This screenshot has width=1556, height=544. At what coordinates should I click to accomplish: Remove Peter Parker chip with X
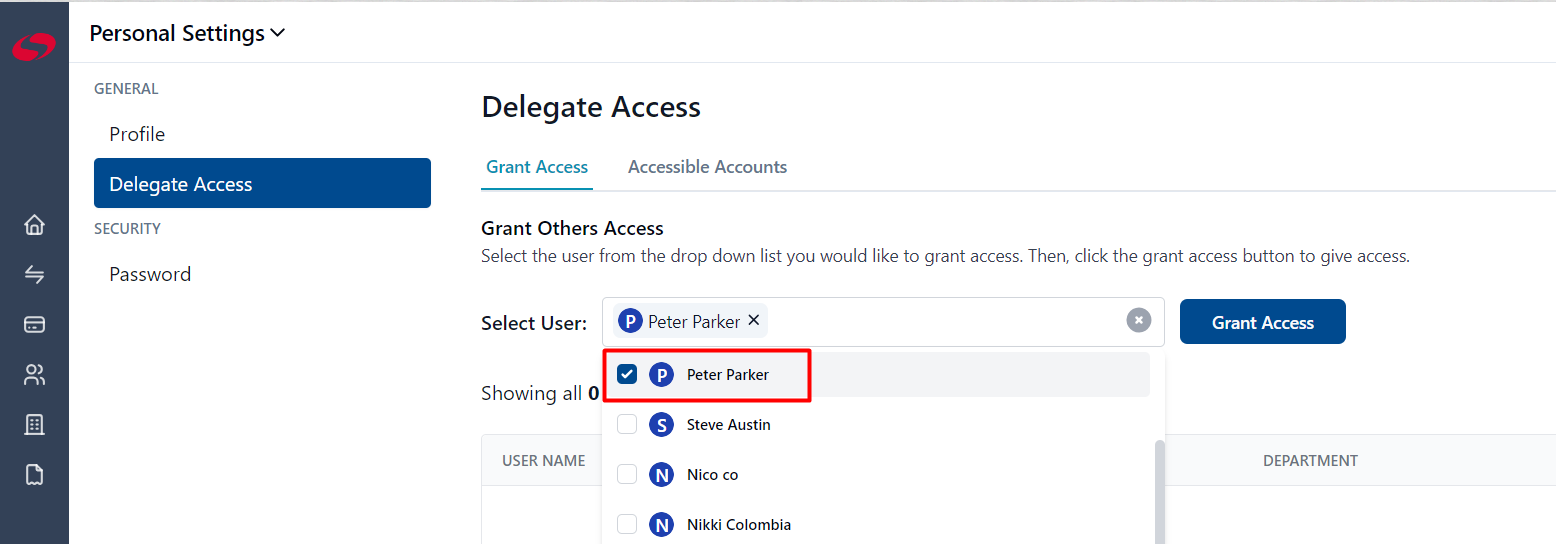pyautogui.click(x=754, y=320)
